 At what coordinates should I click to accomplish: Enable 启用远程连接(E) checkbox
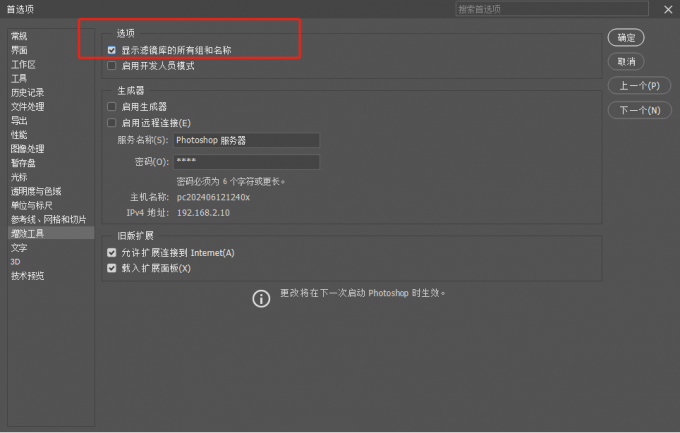tap(112, 123)
